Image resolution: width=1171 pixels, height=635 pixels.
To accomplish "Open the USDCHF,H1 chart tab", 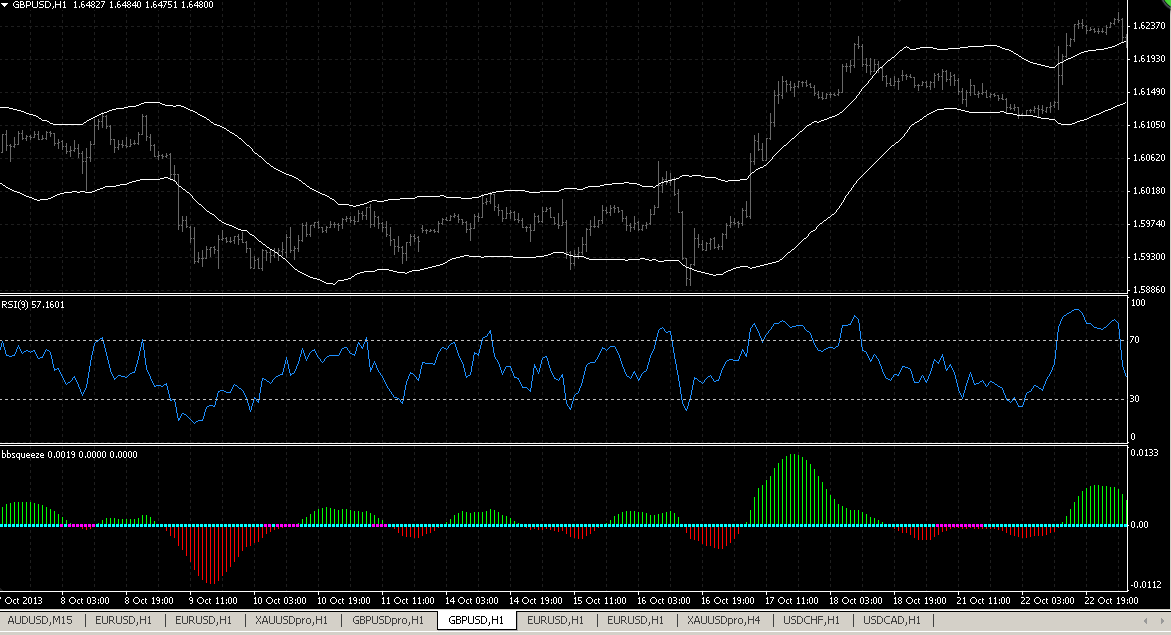I will tap(812, 620).
